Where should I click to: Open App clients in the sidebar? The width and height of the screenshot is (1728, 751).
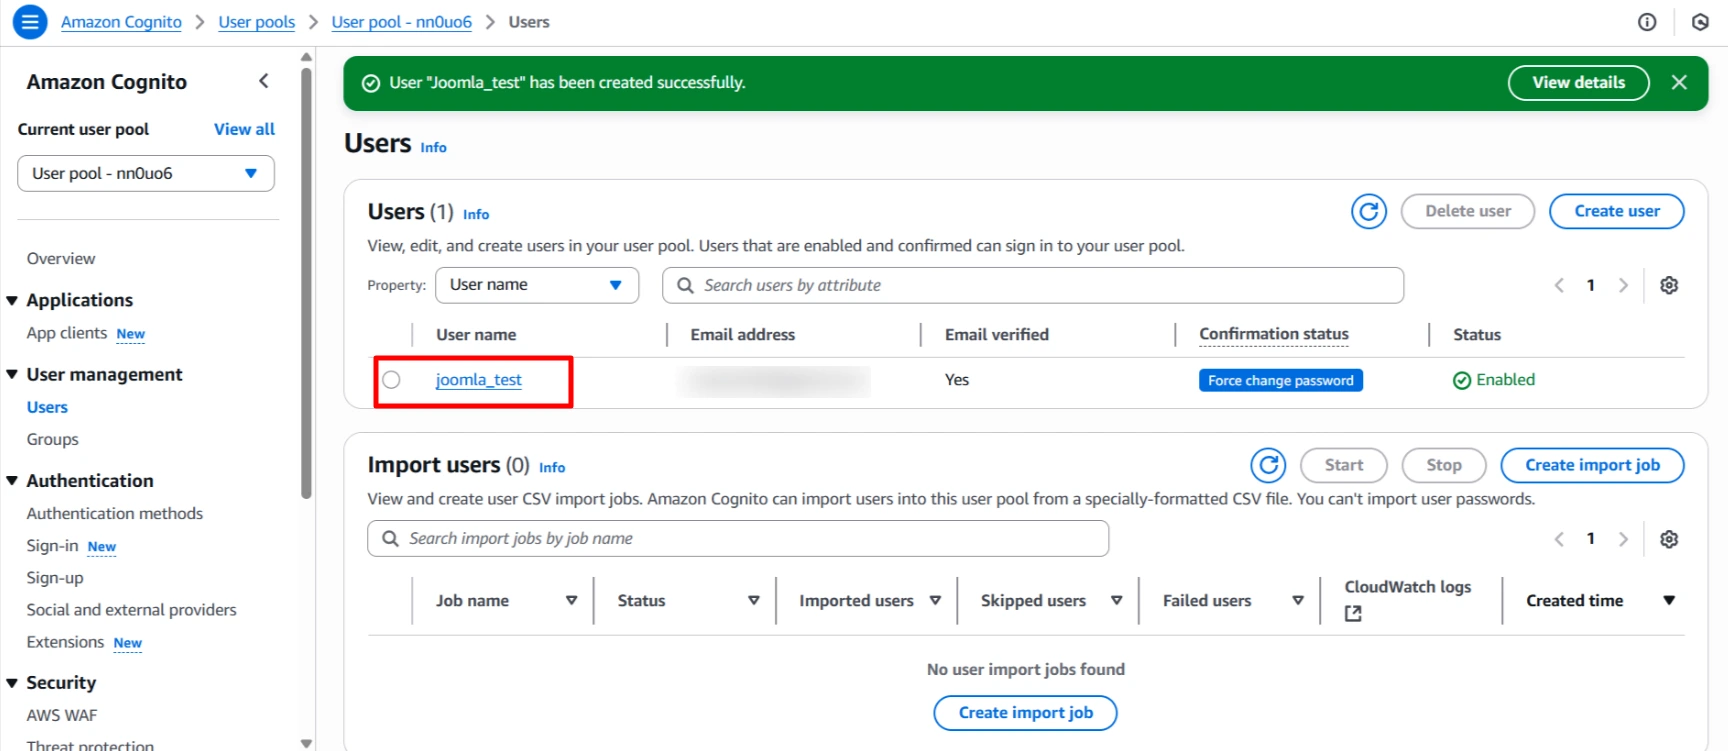(x=67, y=333)
